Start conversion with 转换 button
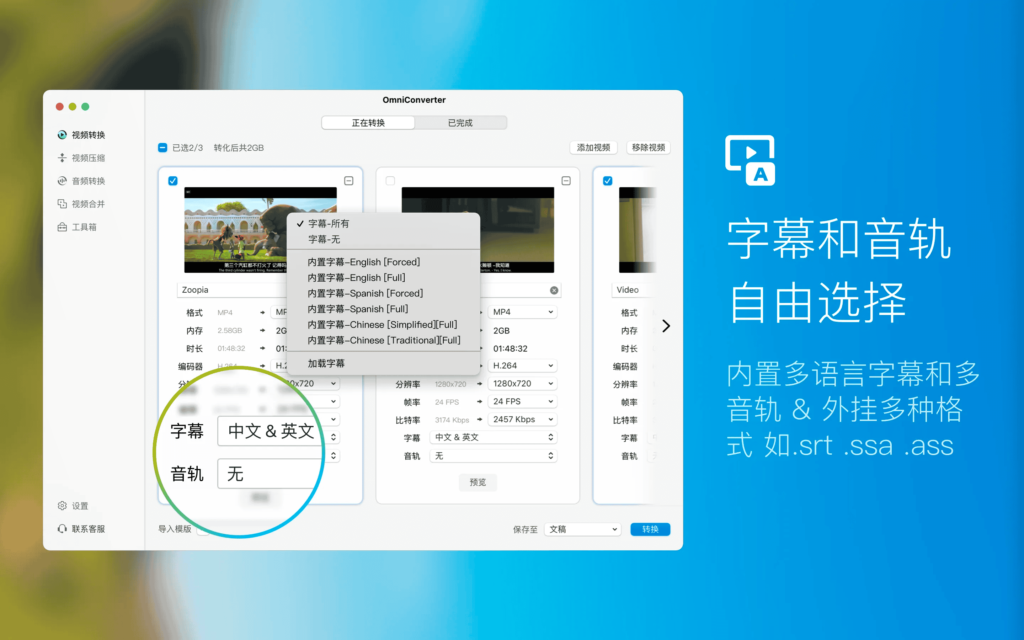Viewport: 1024px width, 640px height. [x=650, y=529]
